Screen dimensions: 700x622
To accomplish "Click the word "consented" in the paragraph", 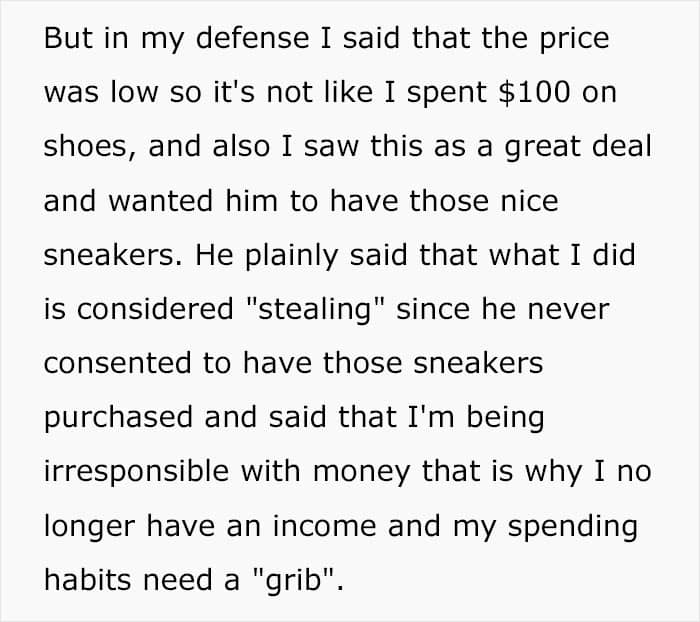I will pyautogui.click(x=118, y=363).
